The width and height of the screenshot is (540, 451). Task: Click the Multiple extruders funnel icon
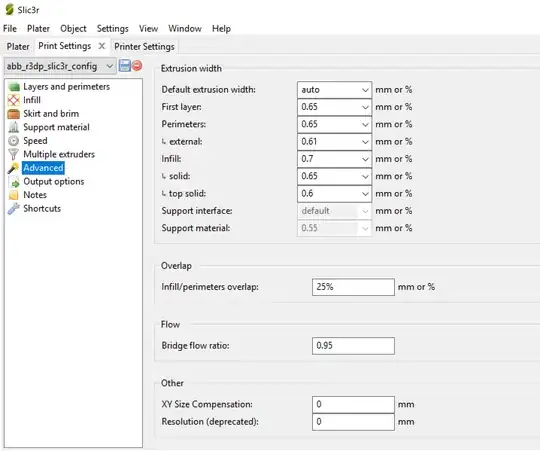pyautogui.click(x=14, y=154)
